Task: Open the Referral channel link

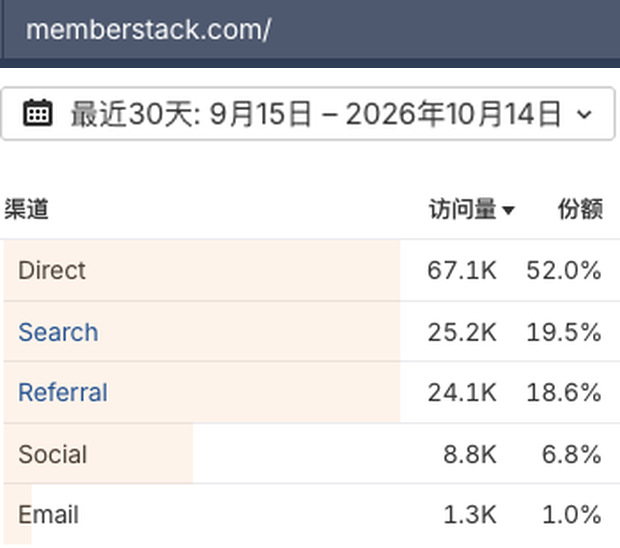Action: coord(63,393)
